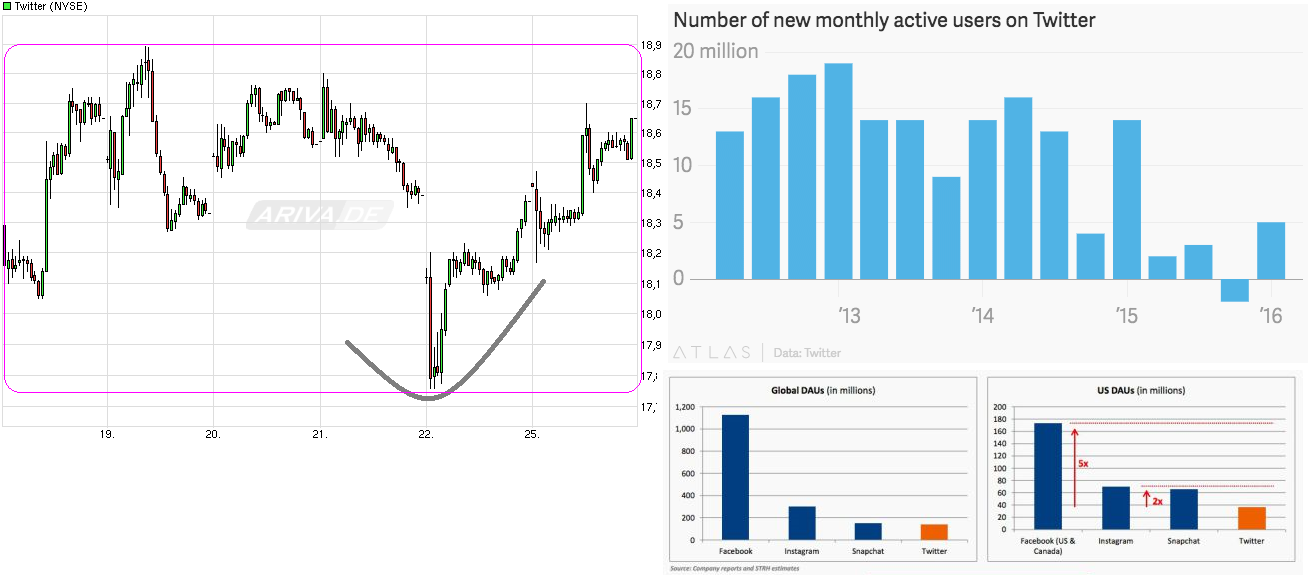Click the "Global DAUs (in millions)" title
Screen dimensions: 1313x575
[822, 390]
